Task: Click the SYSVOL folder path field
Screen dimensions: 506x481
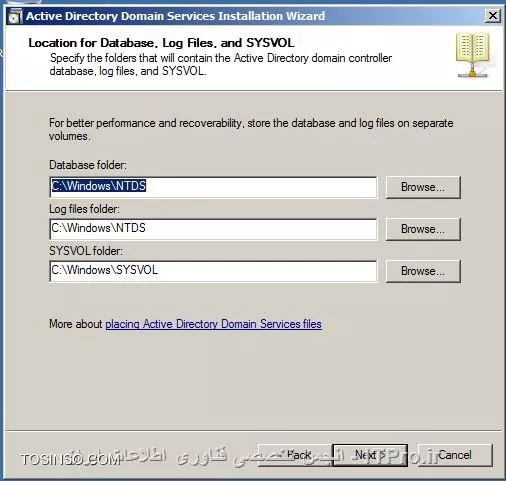Action: tap(213, 271)
